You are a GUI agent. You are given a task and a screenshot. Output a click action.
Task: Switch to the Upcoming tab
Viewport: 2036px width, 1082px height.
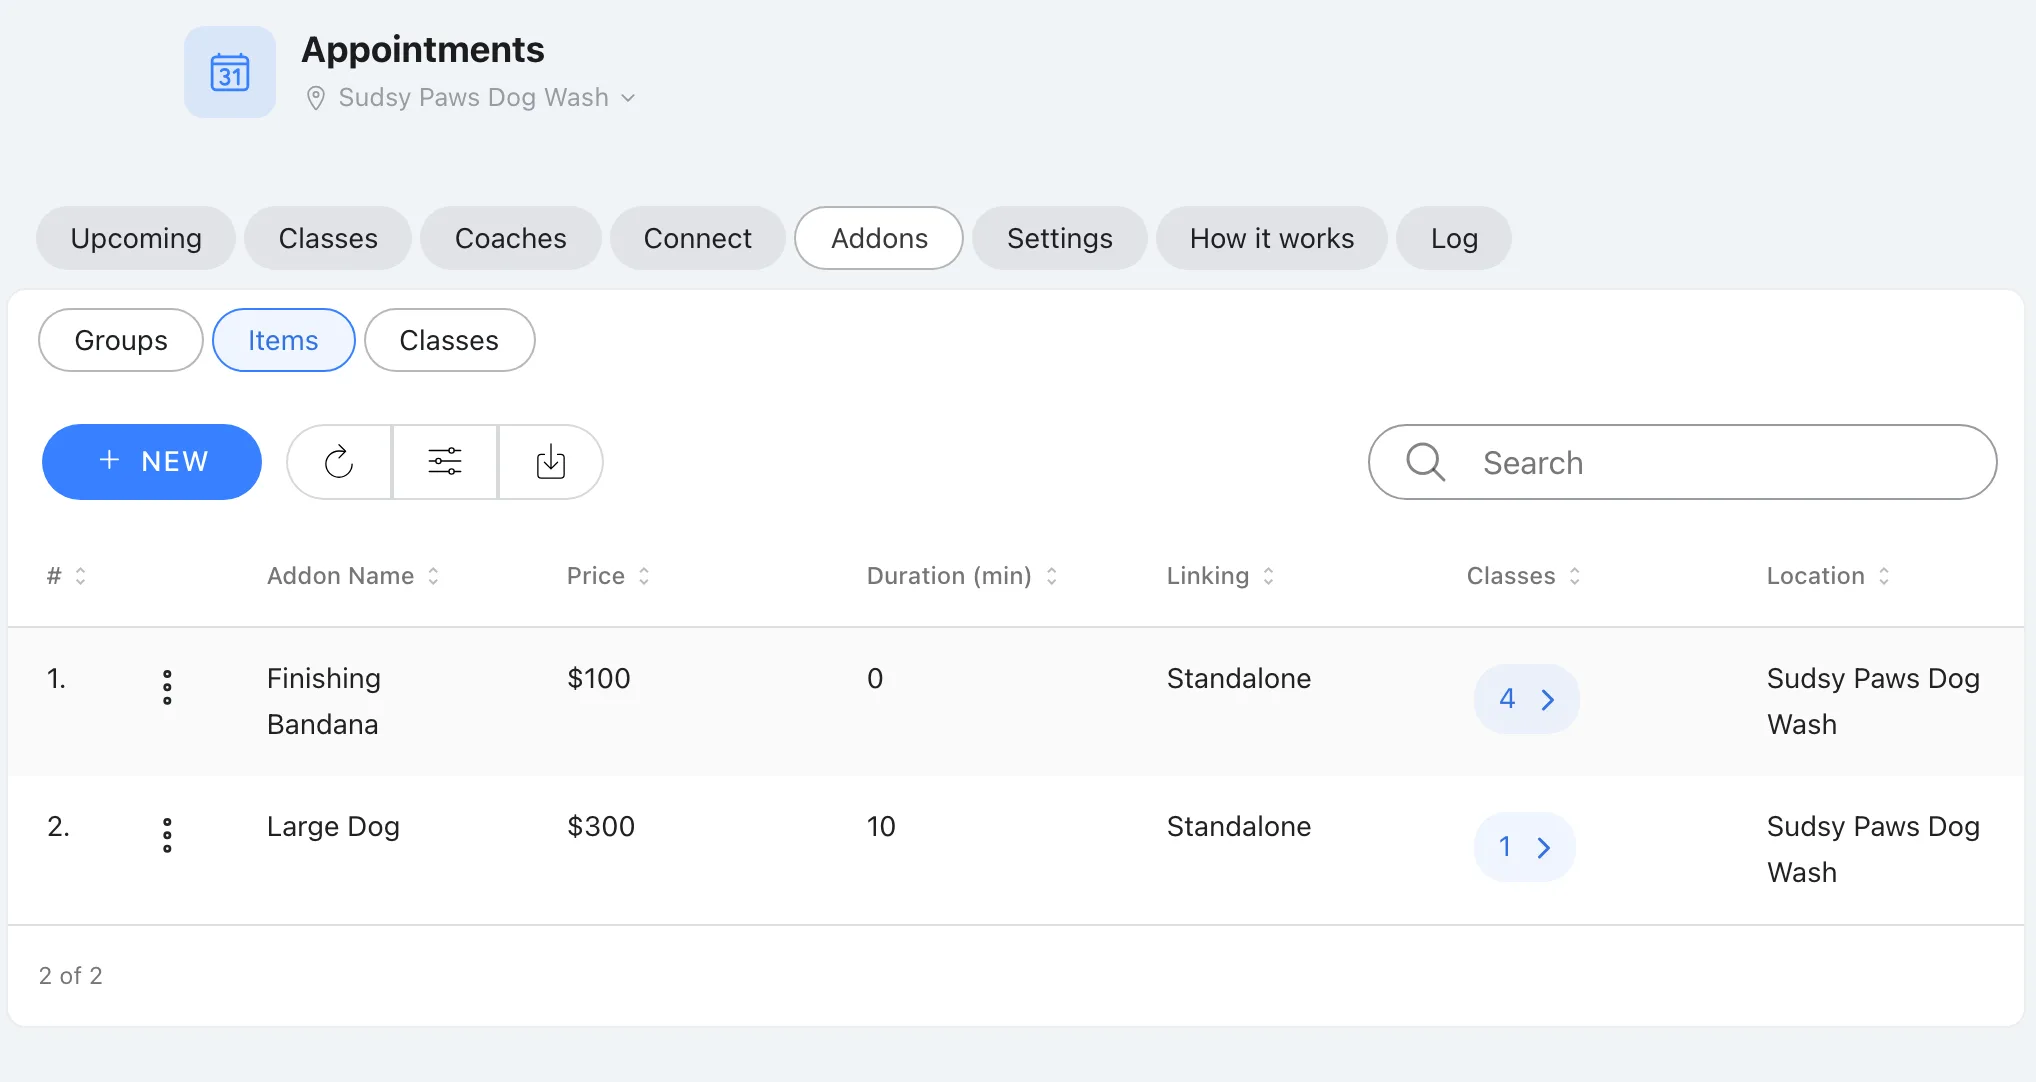click(136, 238)
